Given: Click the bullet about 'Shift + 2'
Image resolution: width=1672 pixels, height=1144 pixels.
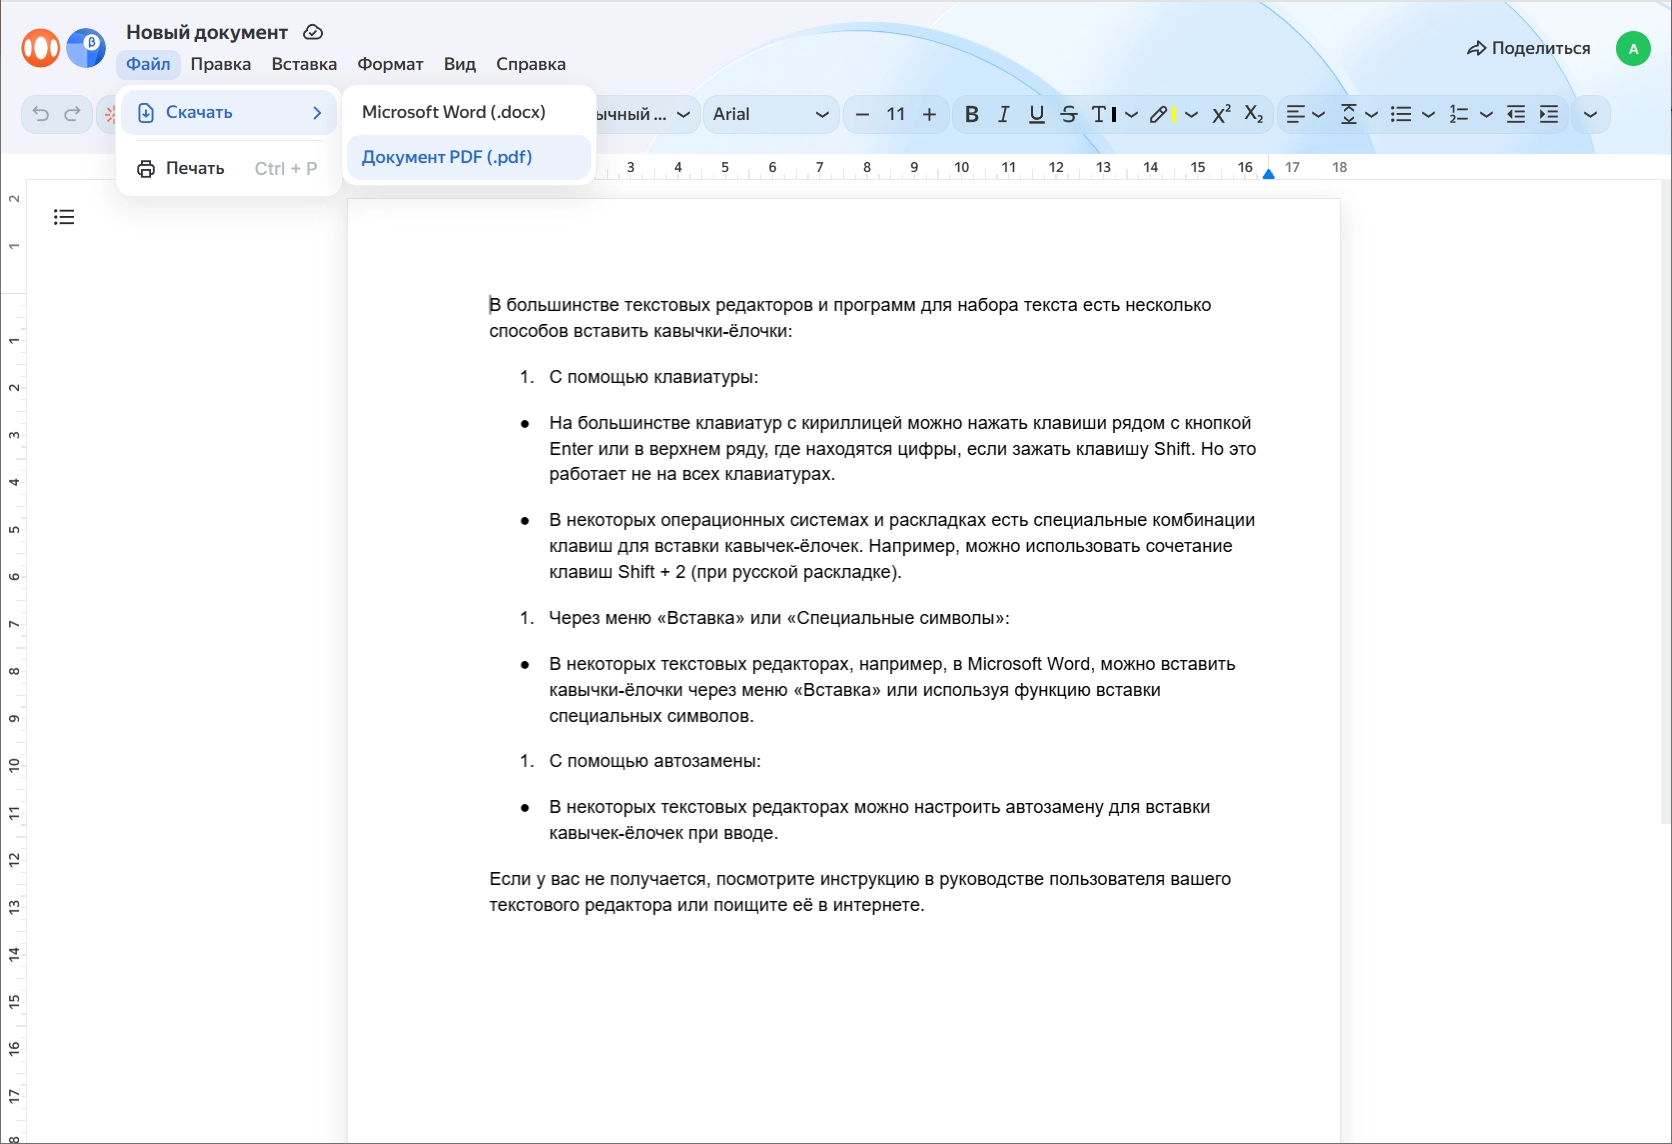Looking at the screenshot, I should (x=902, y=546).
